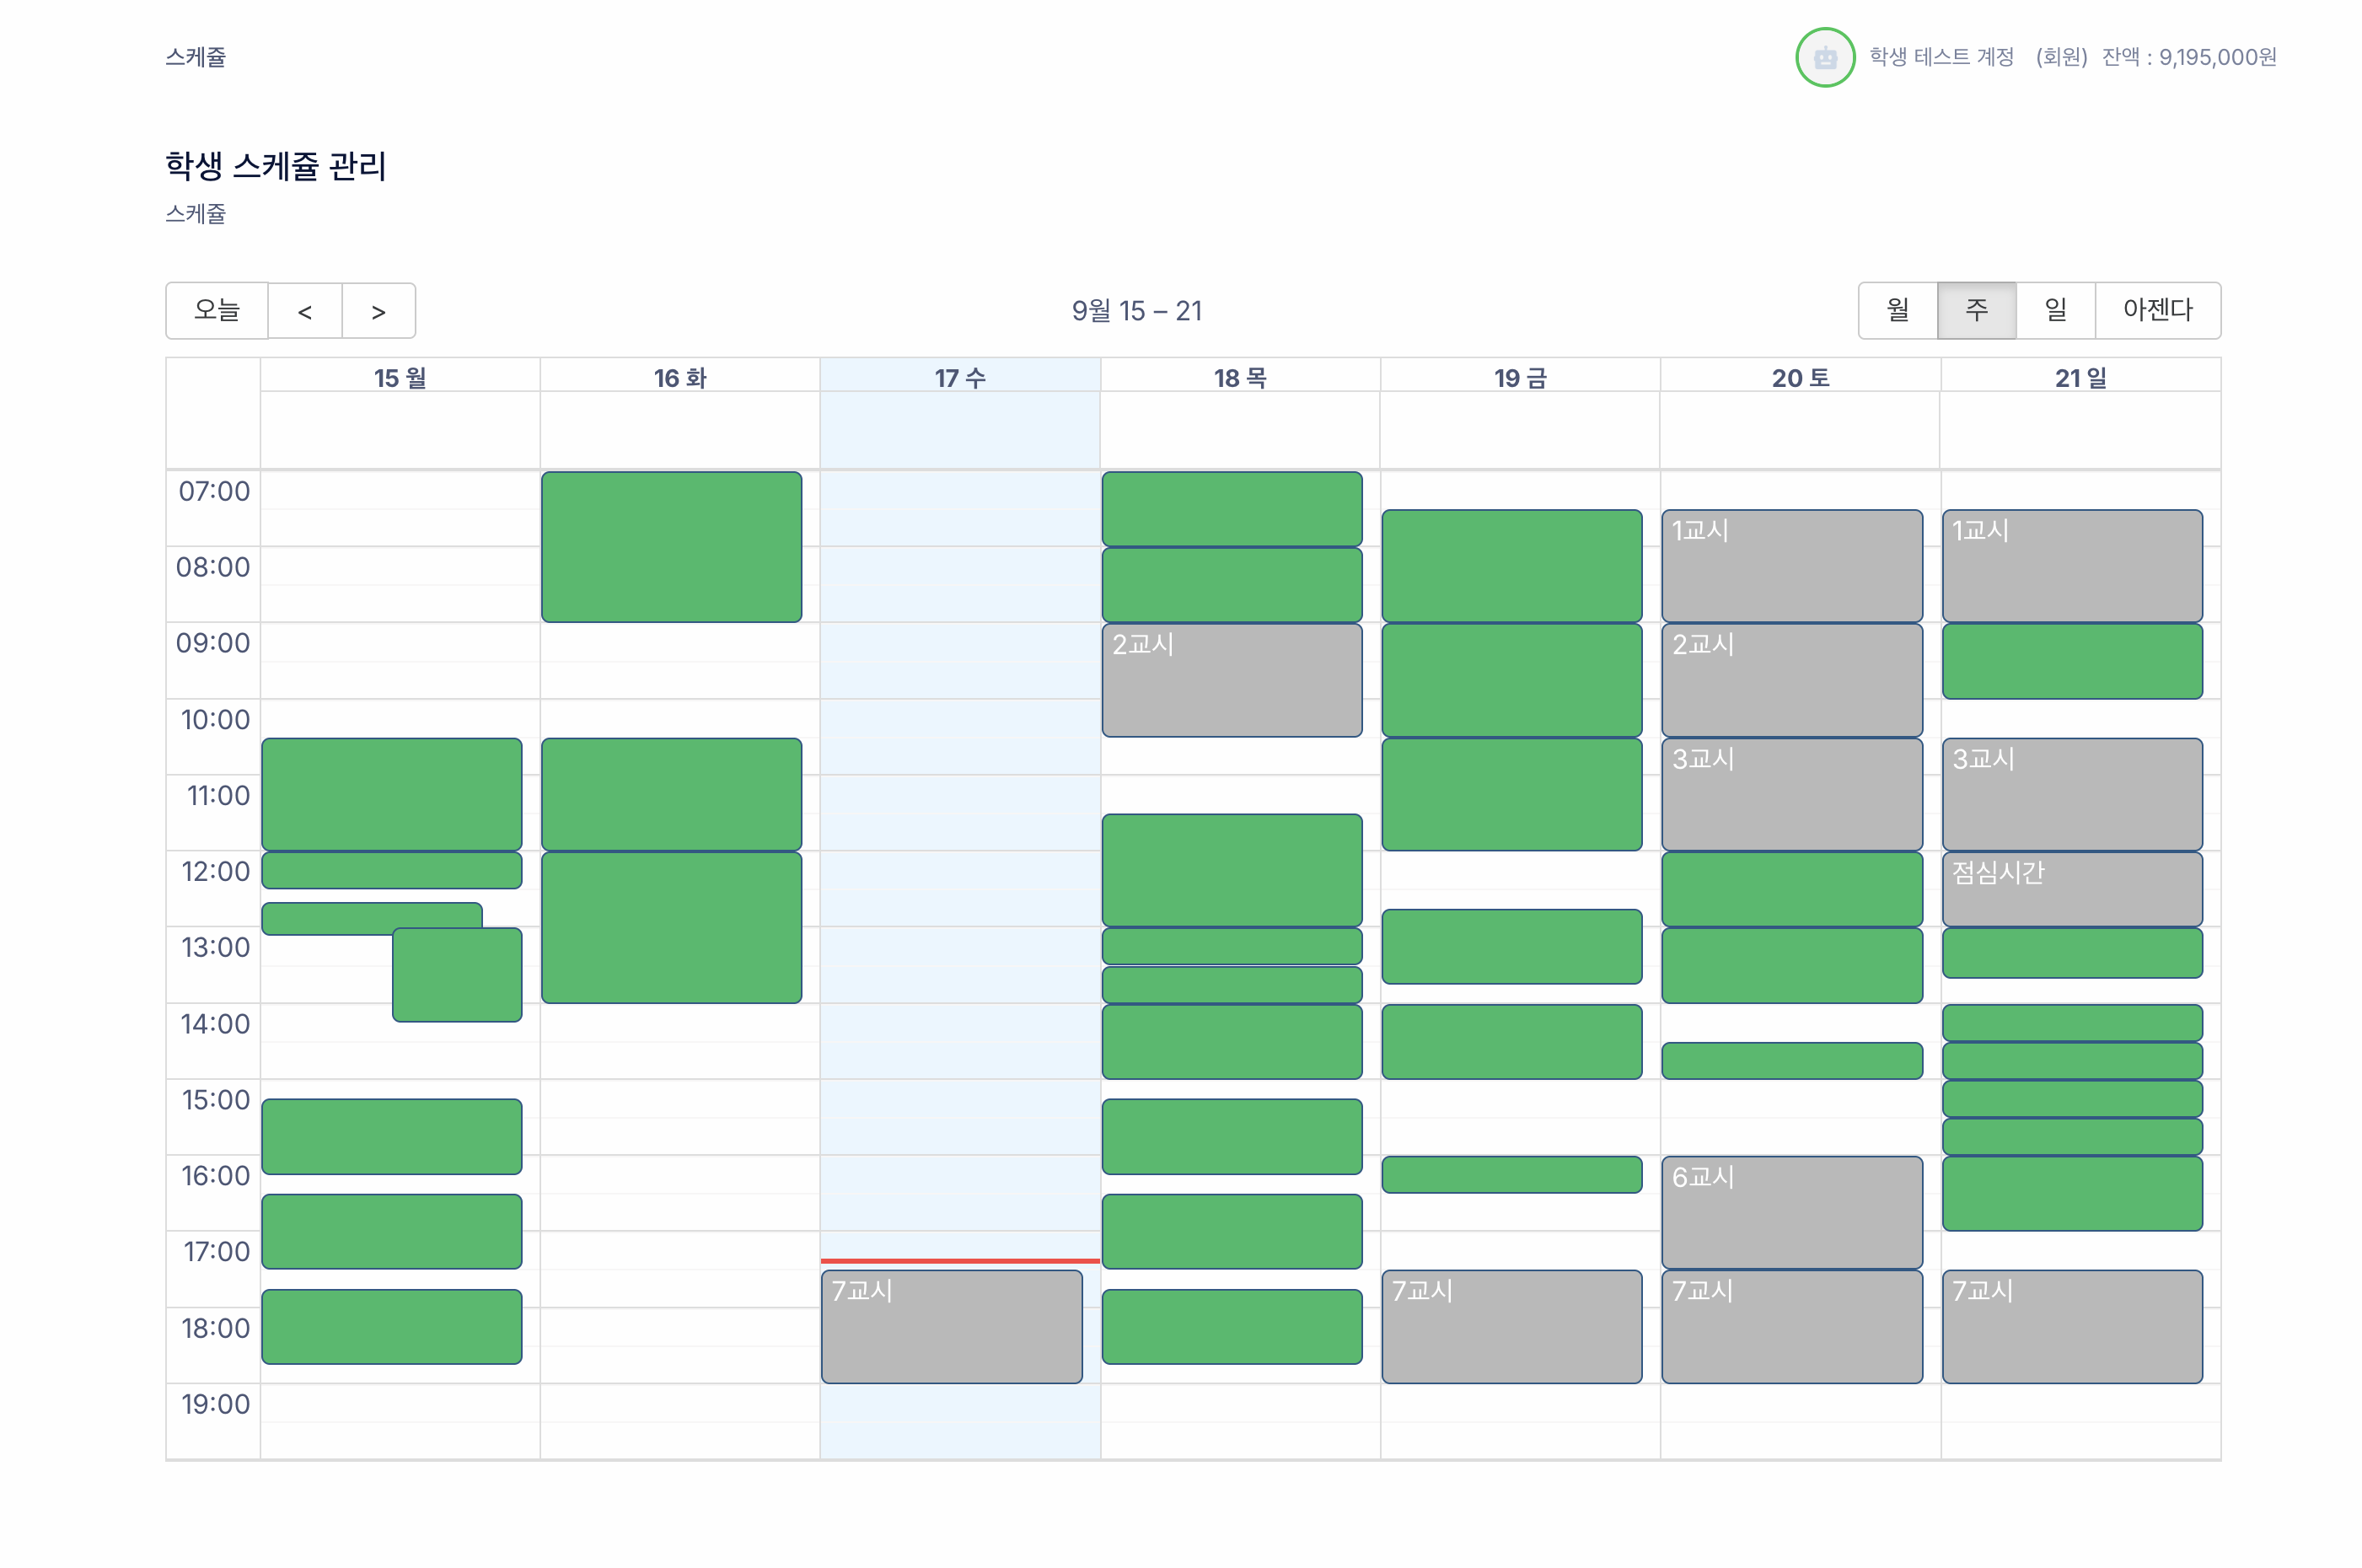Screen dimensions: 2362x1568
Task: Select the 7교시 event on Wednesday
Action: click(951, 1326)
